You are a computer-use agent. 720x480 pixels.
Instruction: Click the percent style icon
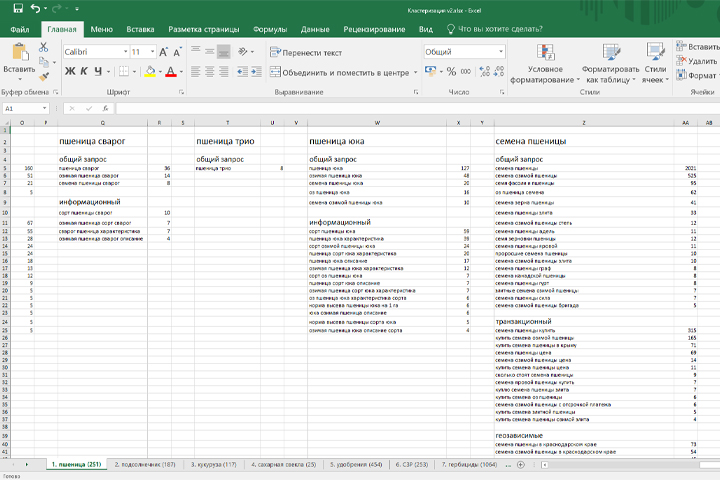(x=451, y=71)
